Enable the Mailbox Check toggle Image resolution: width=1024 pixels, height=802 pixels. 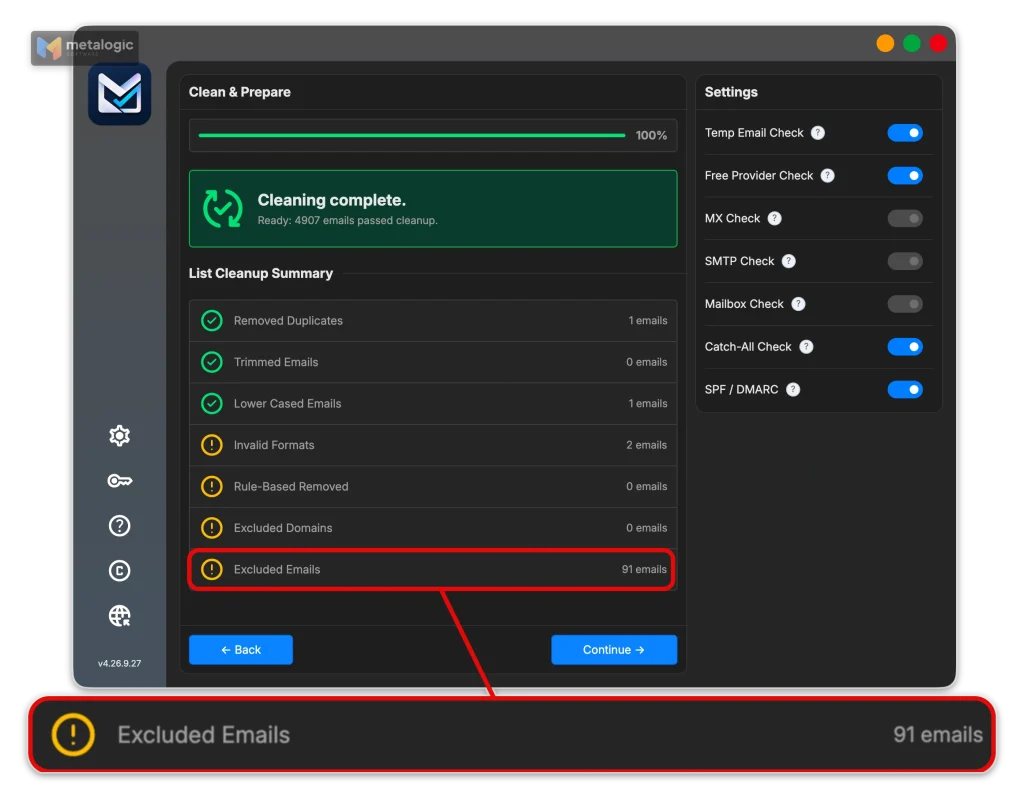click(x=905, y=304)
